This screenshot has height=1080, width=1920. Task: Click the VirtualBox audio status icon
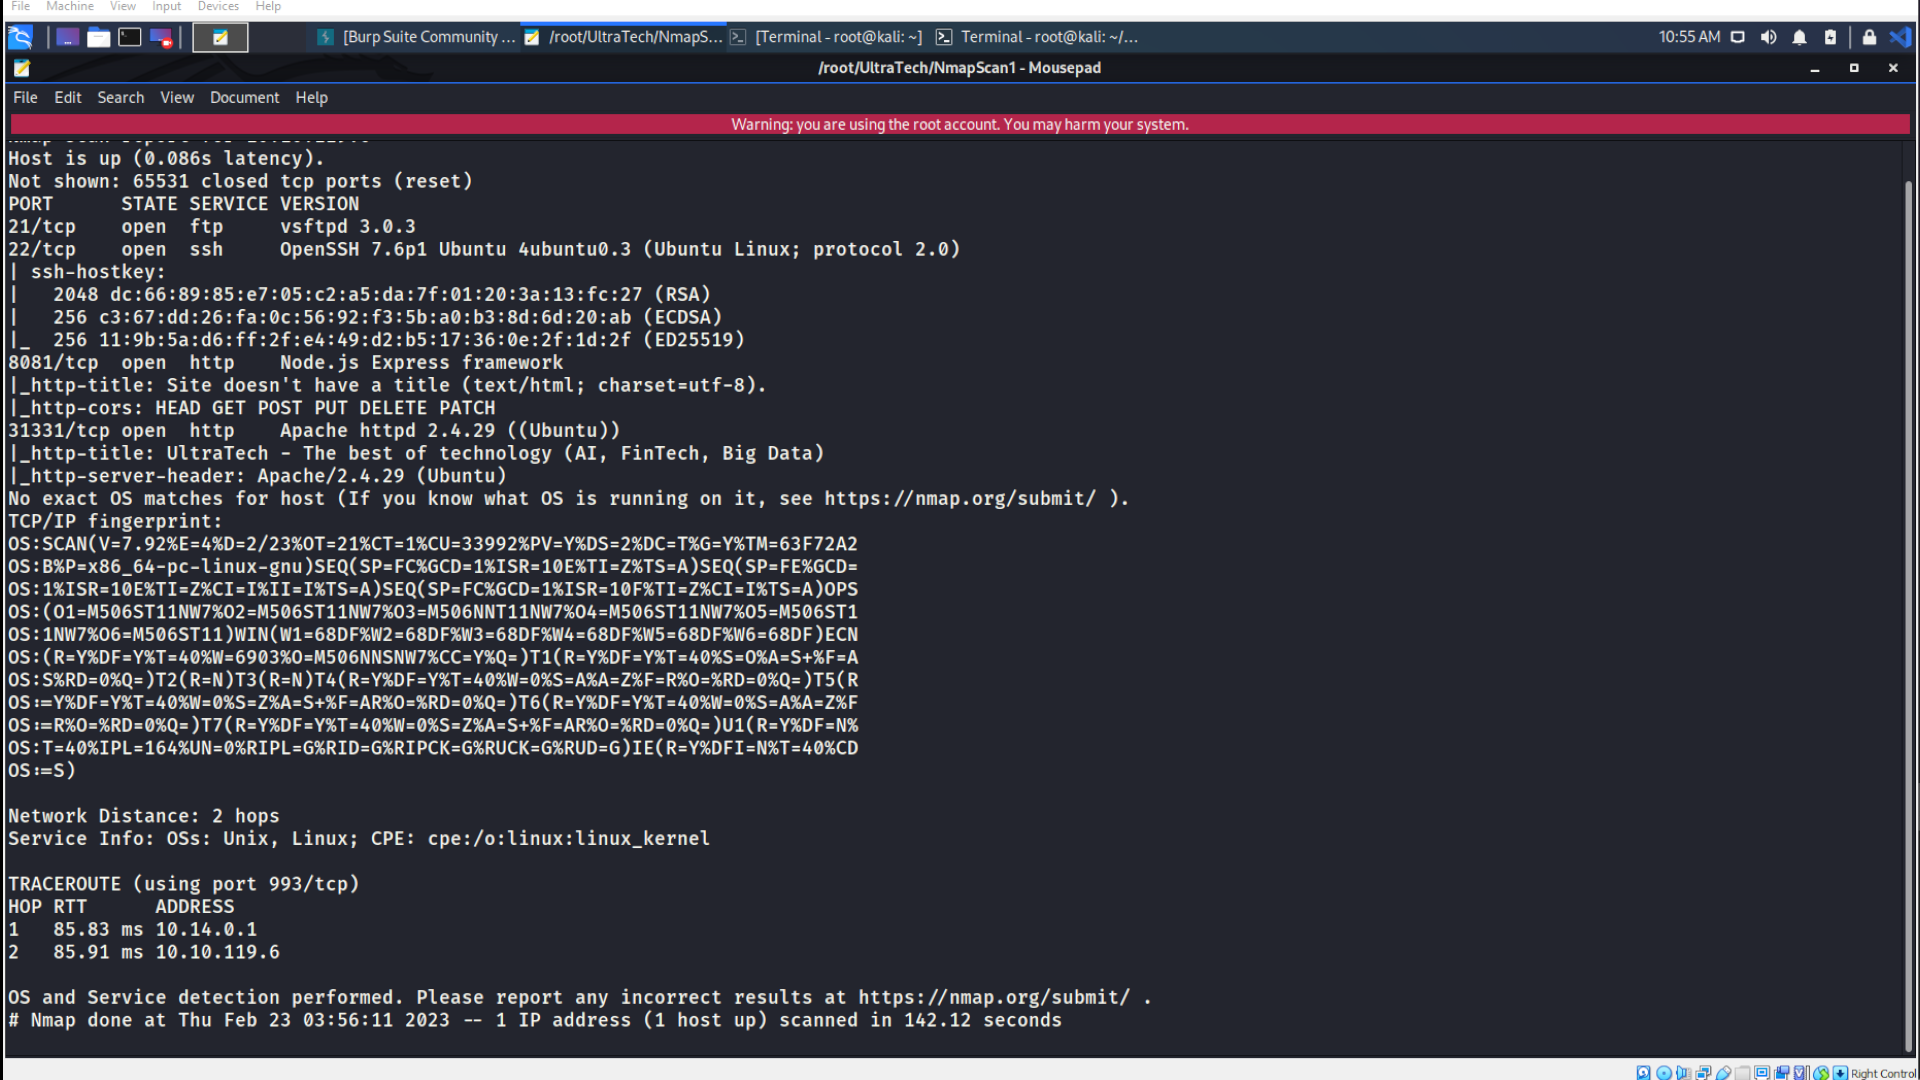pos(1683,1071)
